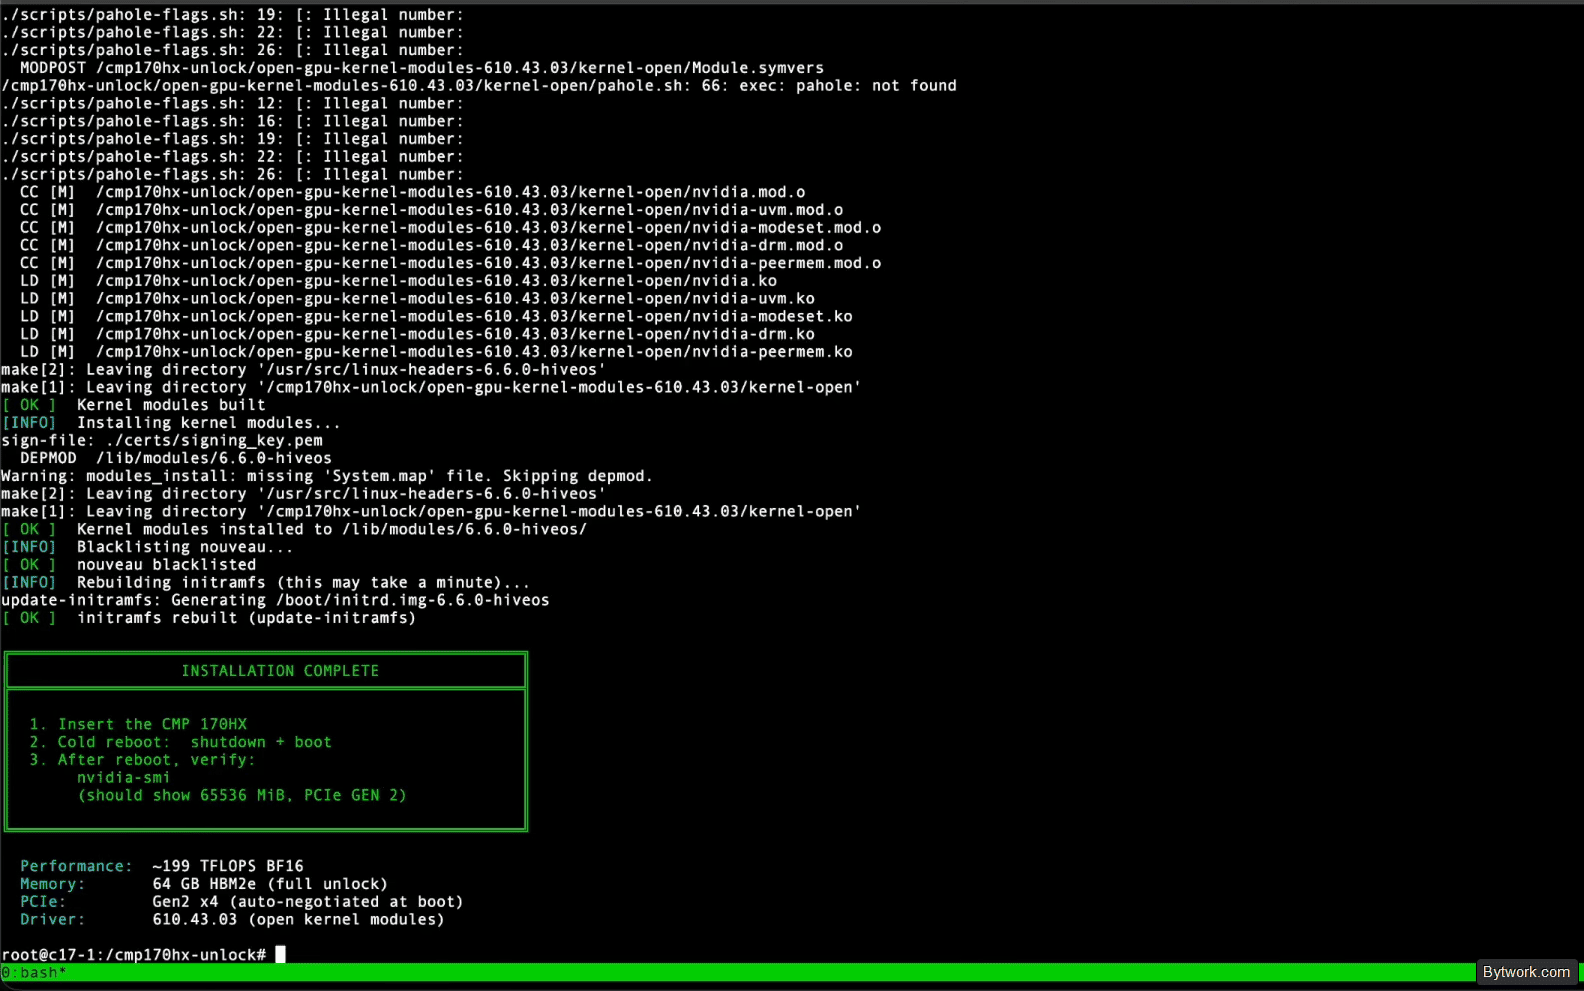Click step 2 'Cold reboot: shutdown + boot'
The height and width of the screenshot is (991, 1584).
180,742
